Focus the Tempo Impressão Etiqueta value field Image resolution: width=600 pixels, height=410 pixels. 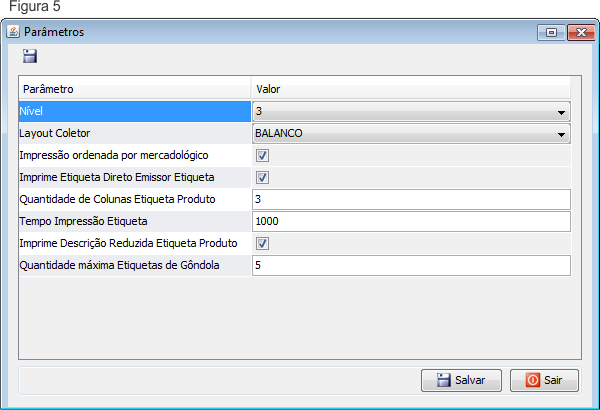[x=410, y=221]
